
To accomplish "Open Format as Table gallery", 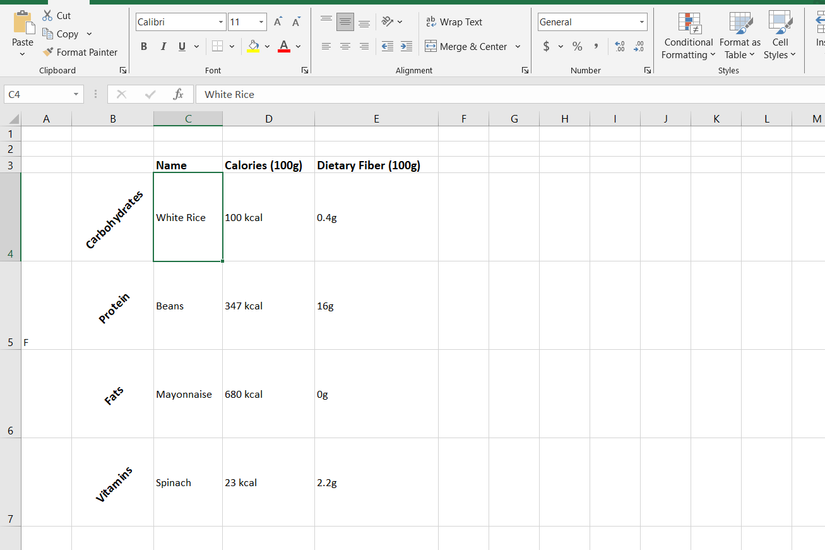I will (x=740, y=36).
